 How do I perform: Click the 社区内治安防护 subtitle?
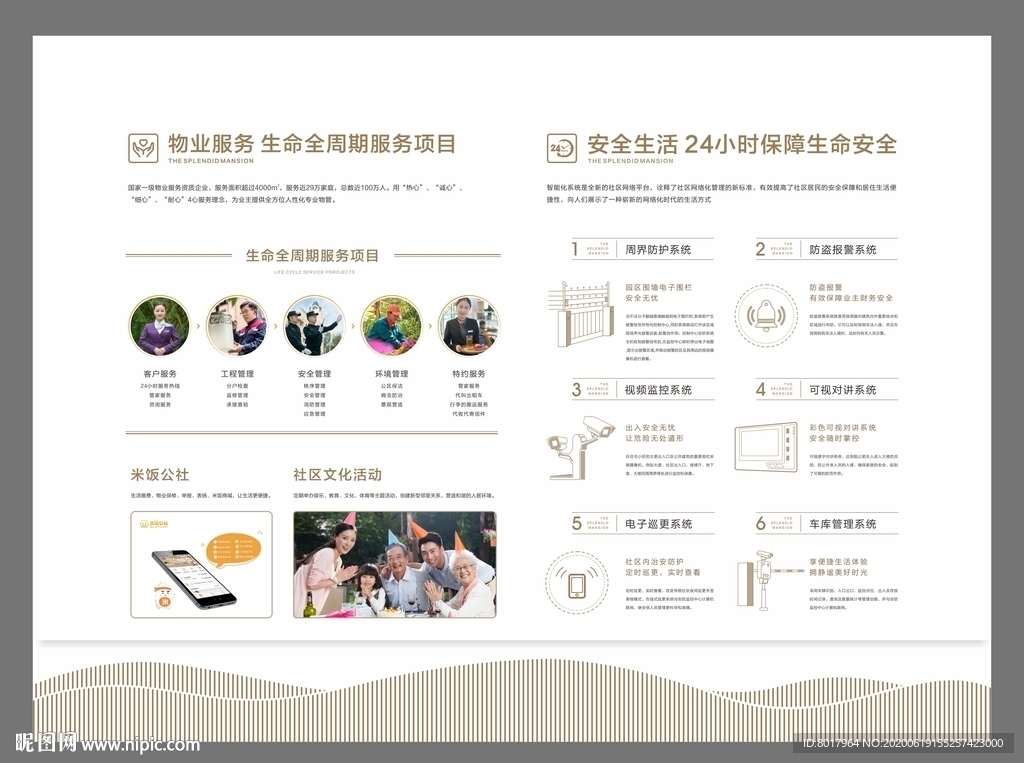pyautogui.click(x=654, y=561)
